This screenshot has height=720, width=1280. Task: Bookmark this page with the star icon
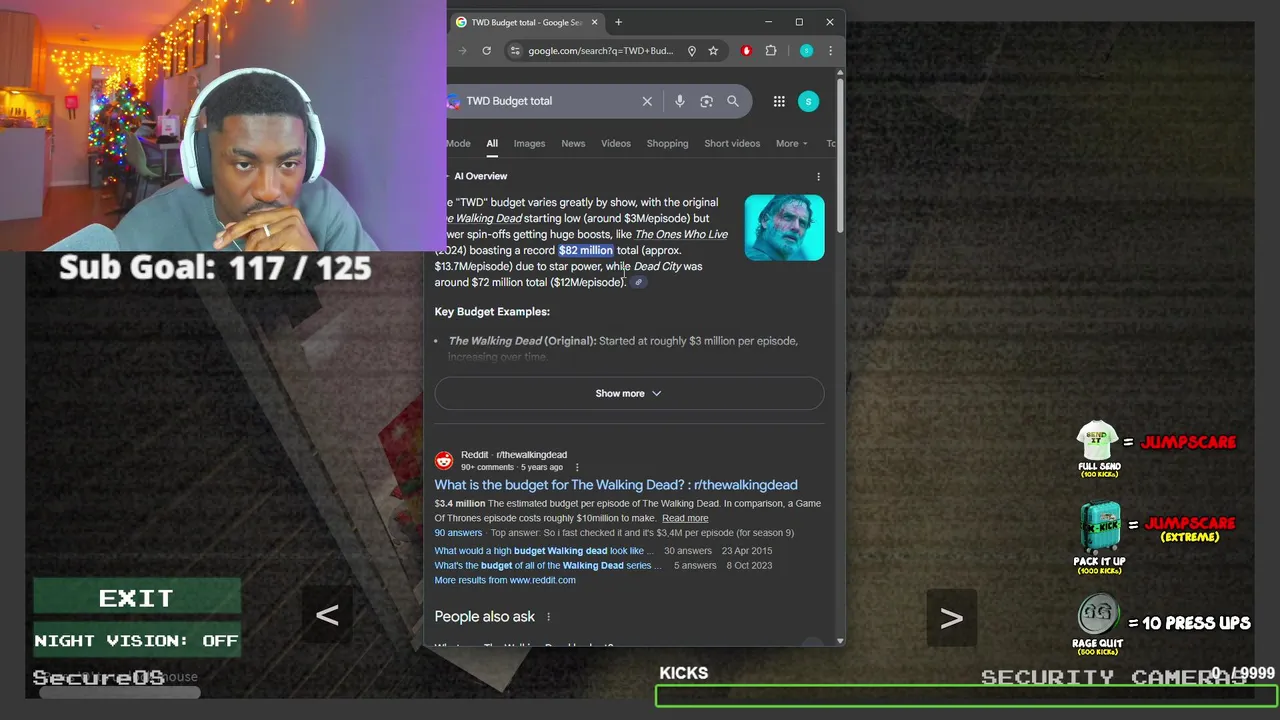tap(713, 51)
